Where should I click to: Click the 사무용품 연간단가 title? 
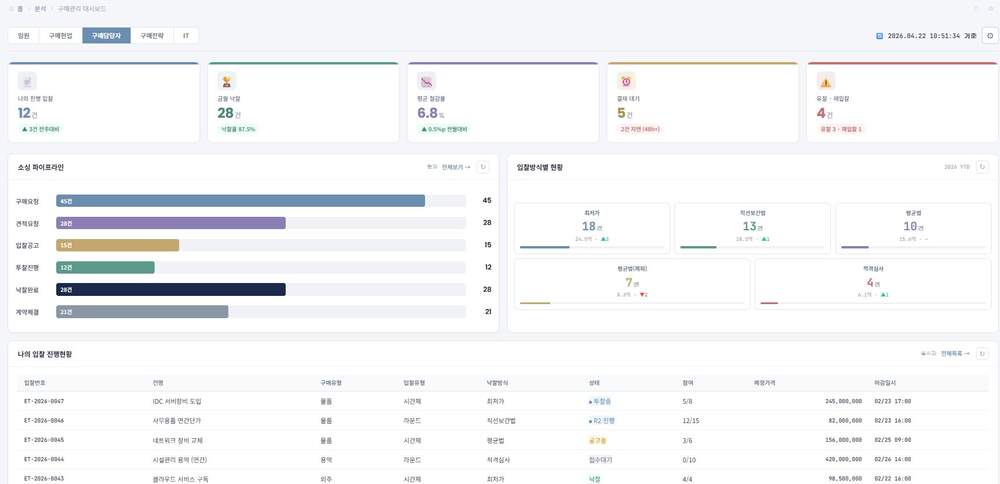pyautogui.click(x=177, y=421)
